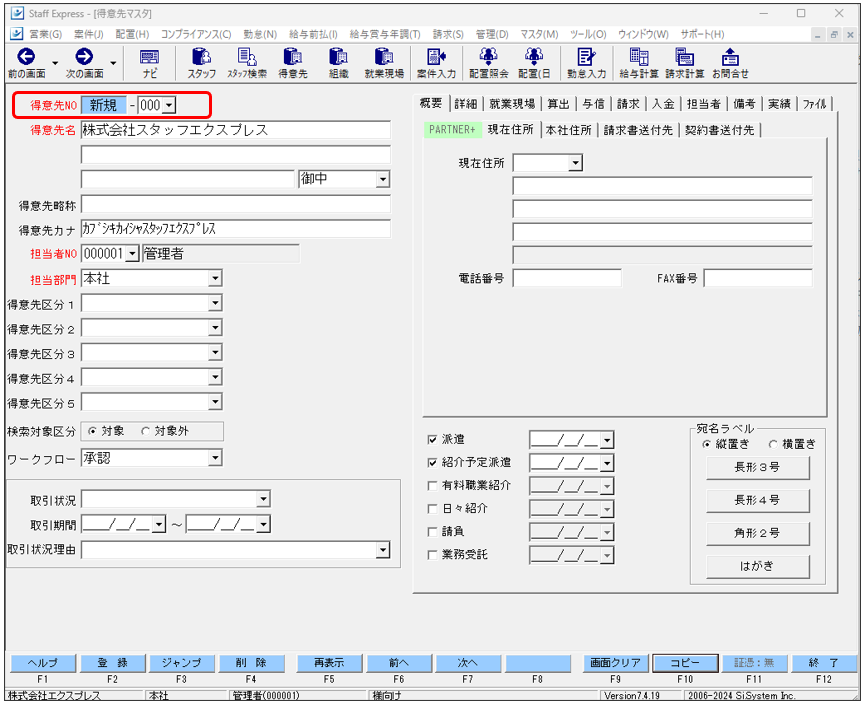Open the 取引状況理由 dropdown
Image resolution: width=864 pixels, height=706 pixels.
pyautogui.click(x=382, y=549)
